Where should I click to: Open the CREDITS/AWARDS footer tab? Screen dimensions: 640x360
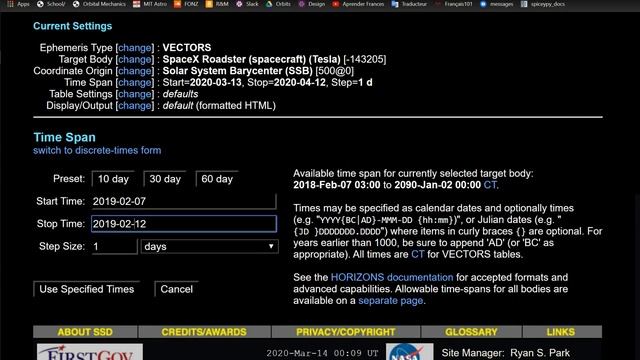point(204,332)
